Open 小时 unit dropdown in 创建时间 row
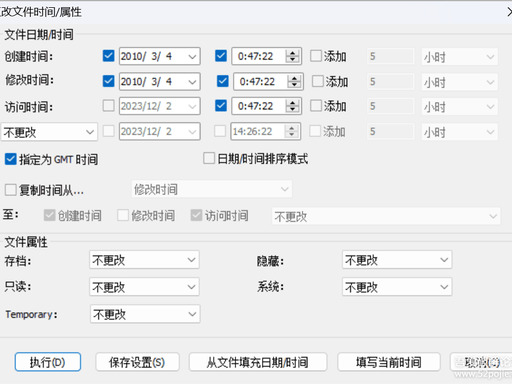This screenshot has height=384, width=512. (x=460, y=57)
